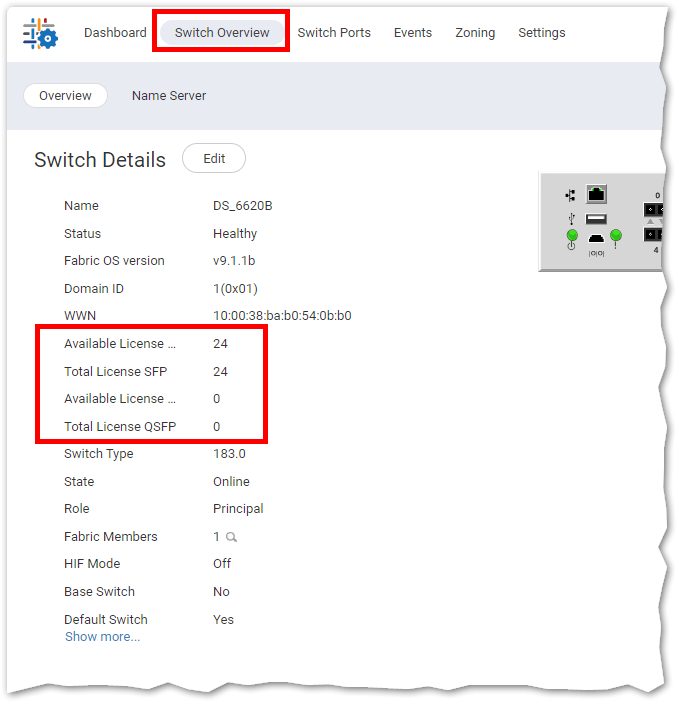Open the Dashboard tab
Screen dimensions: 679x704
[x=115, y=33]
